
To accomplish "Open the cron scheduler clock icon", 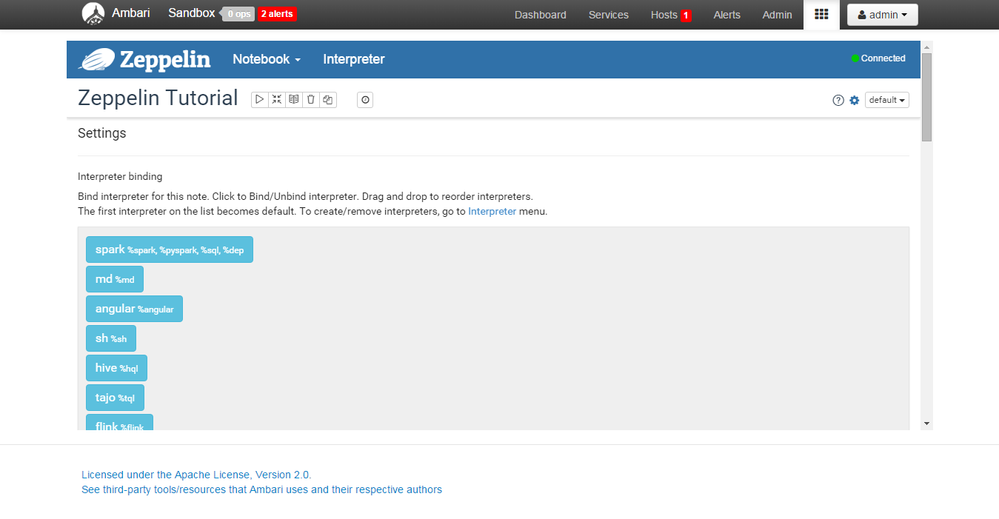I will click(x=365, y=99).
